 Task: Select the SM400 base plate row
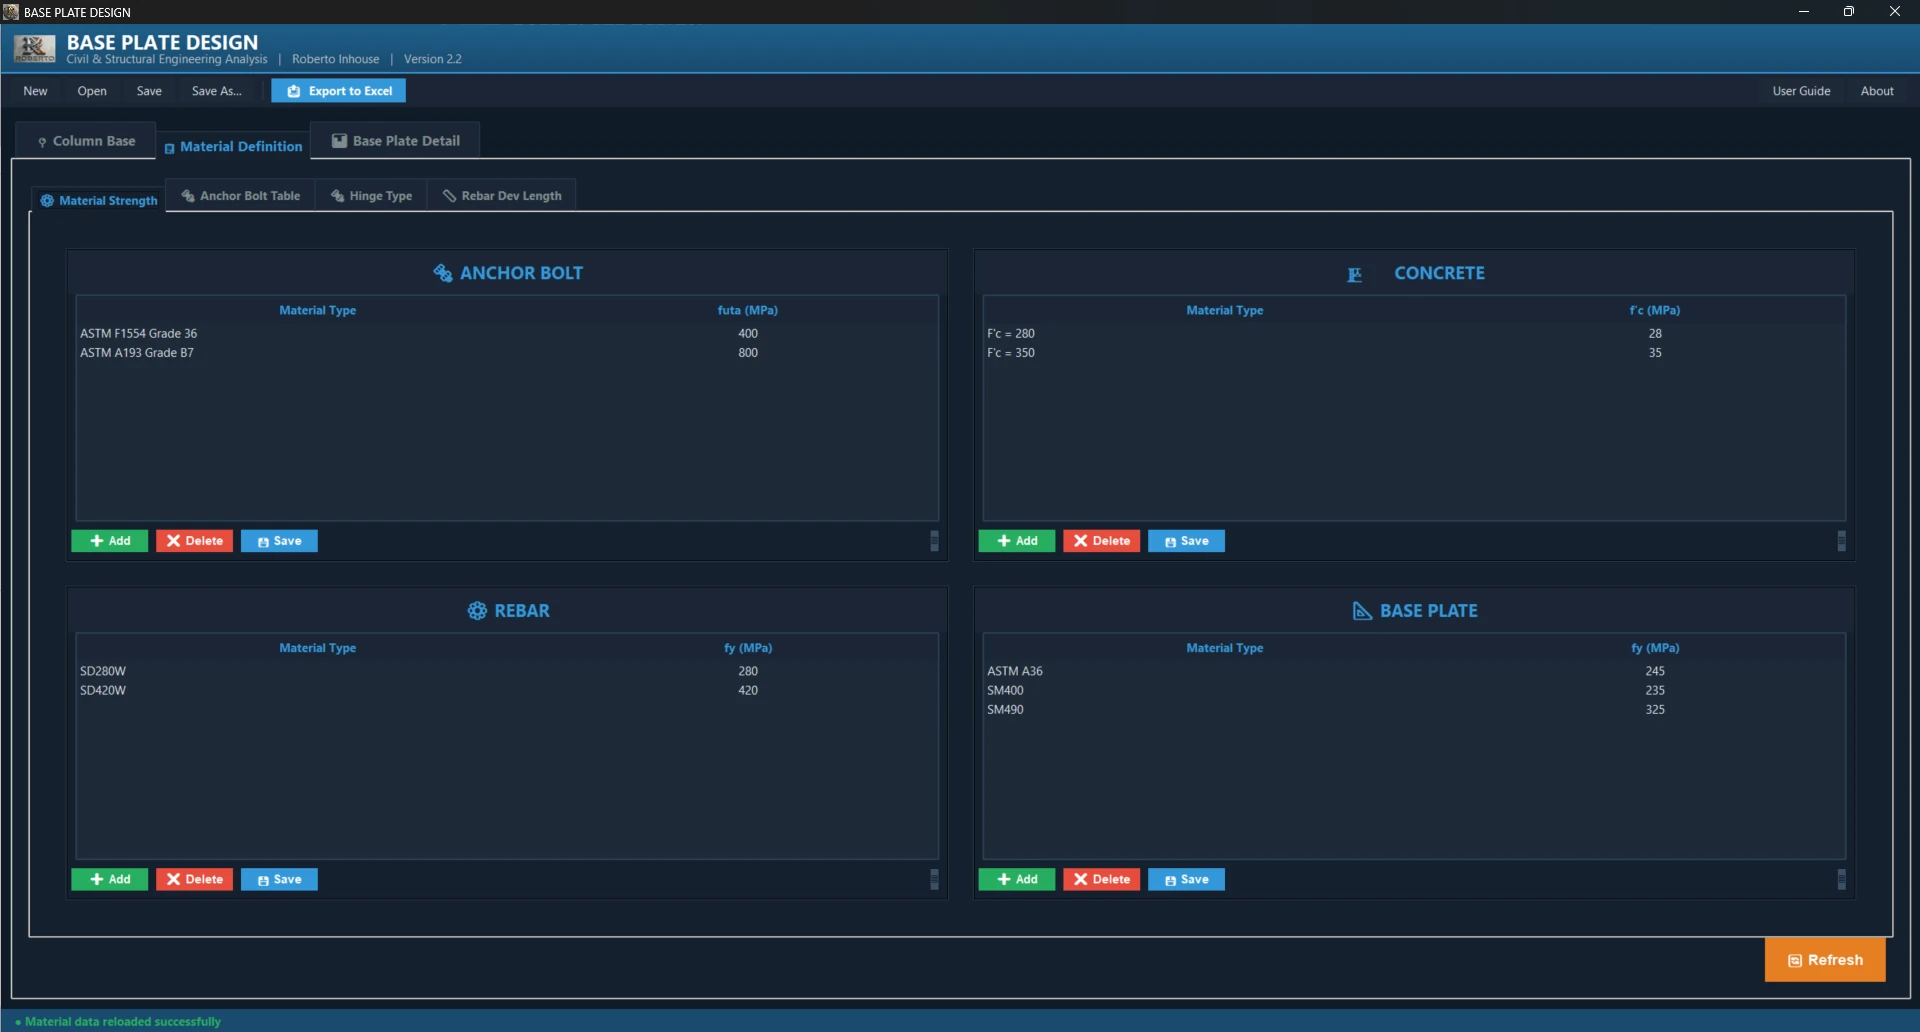coord(1414,691)
